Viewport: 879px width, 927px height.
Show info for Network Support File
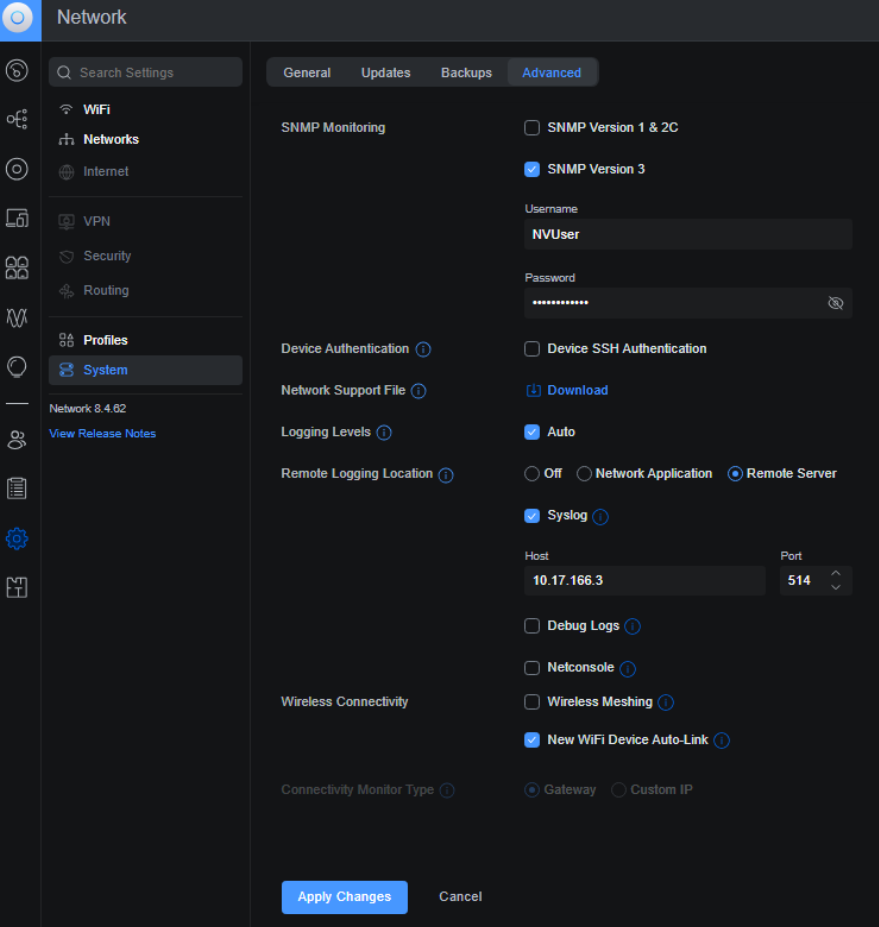pos(419,391)
